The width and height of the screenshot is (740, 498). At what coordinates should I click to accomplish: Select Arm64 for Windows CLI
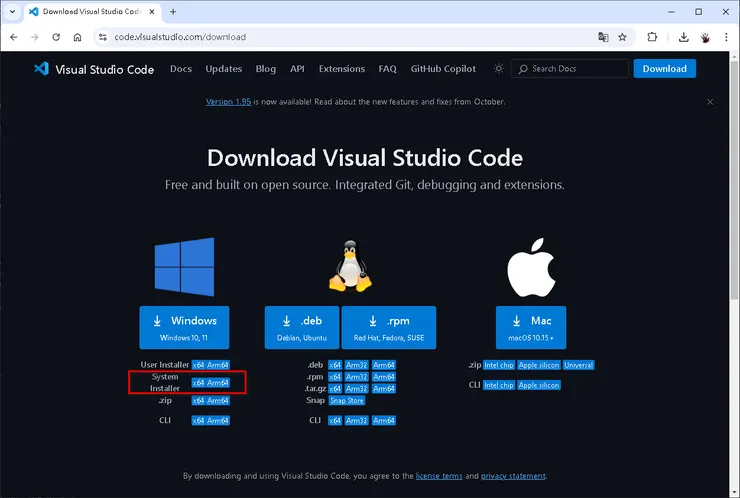pos(218,421)
